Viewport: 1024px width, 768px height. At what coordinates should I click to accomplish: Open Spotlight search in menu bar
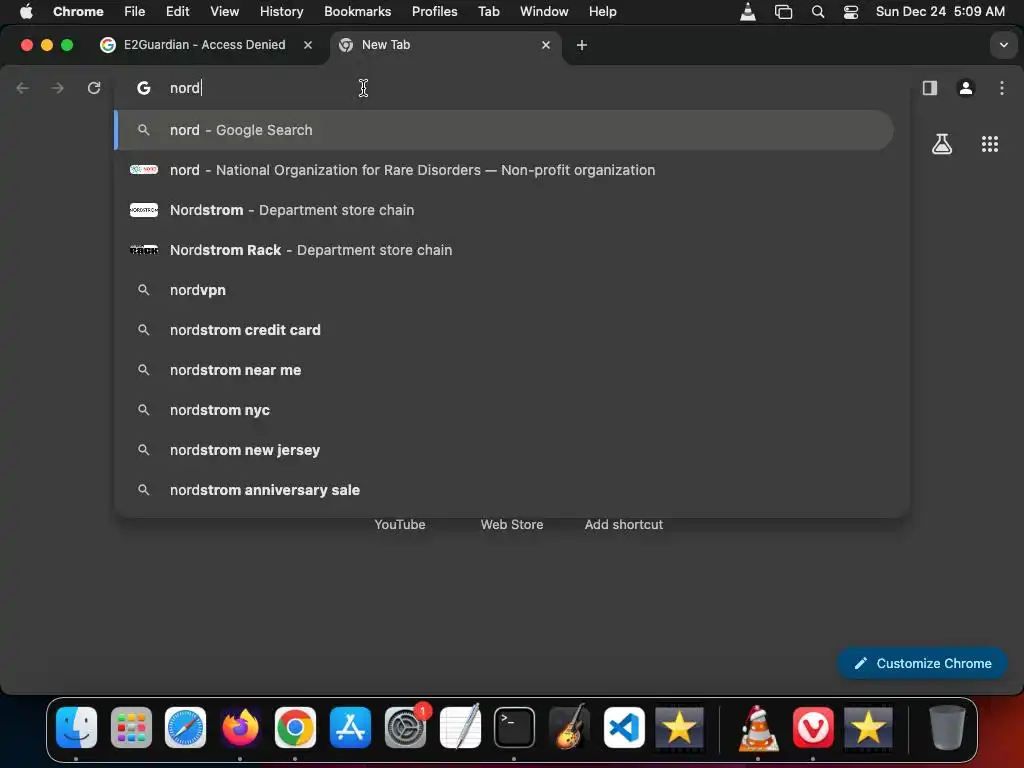point(818,12)
